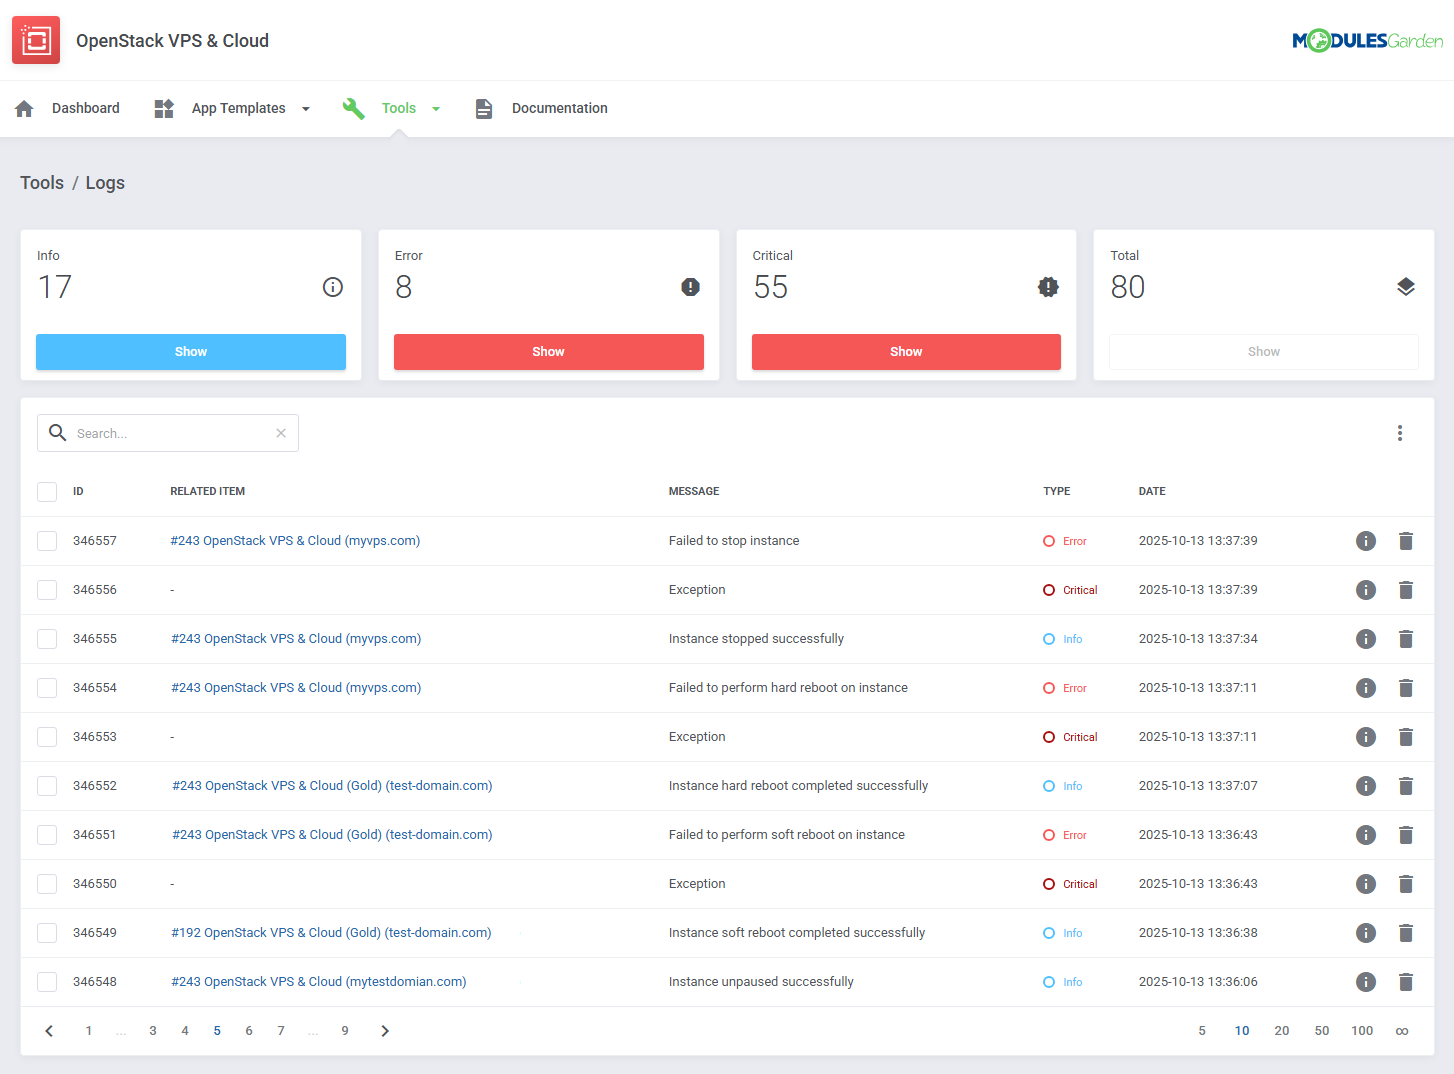Go to previous page with left arrow

tap(49, 1031)
